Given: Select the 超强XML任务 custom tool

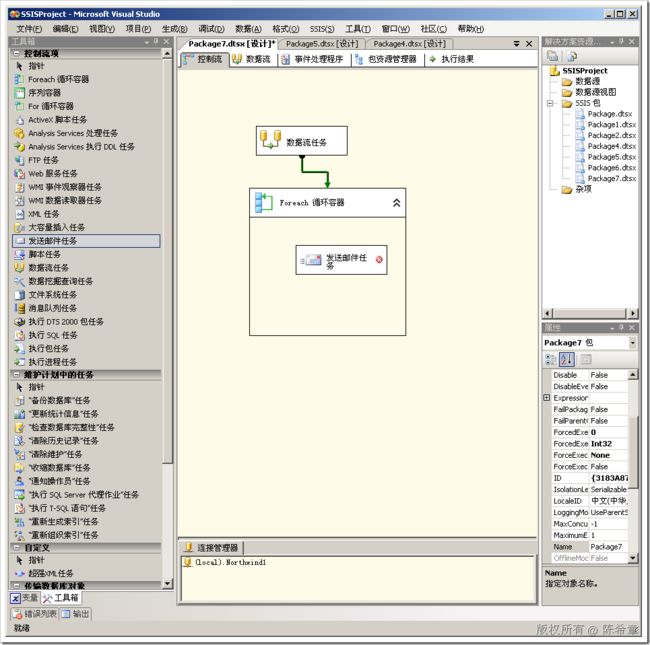Looking at the screenshot, I should 86,574.
